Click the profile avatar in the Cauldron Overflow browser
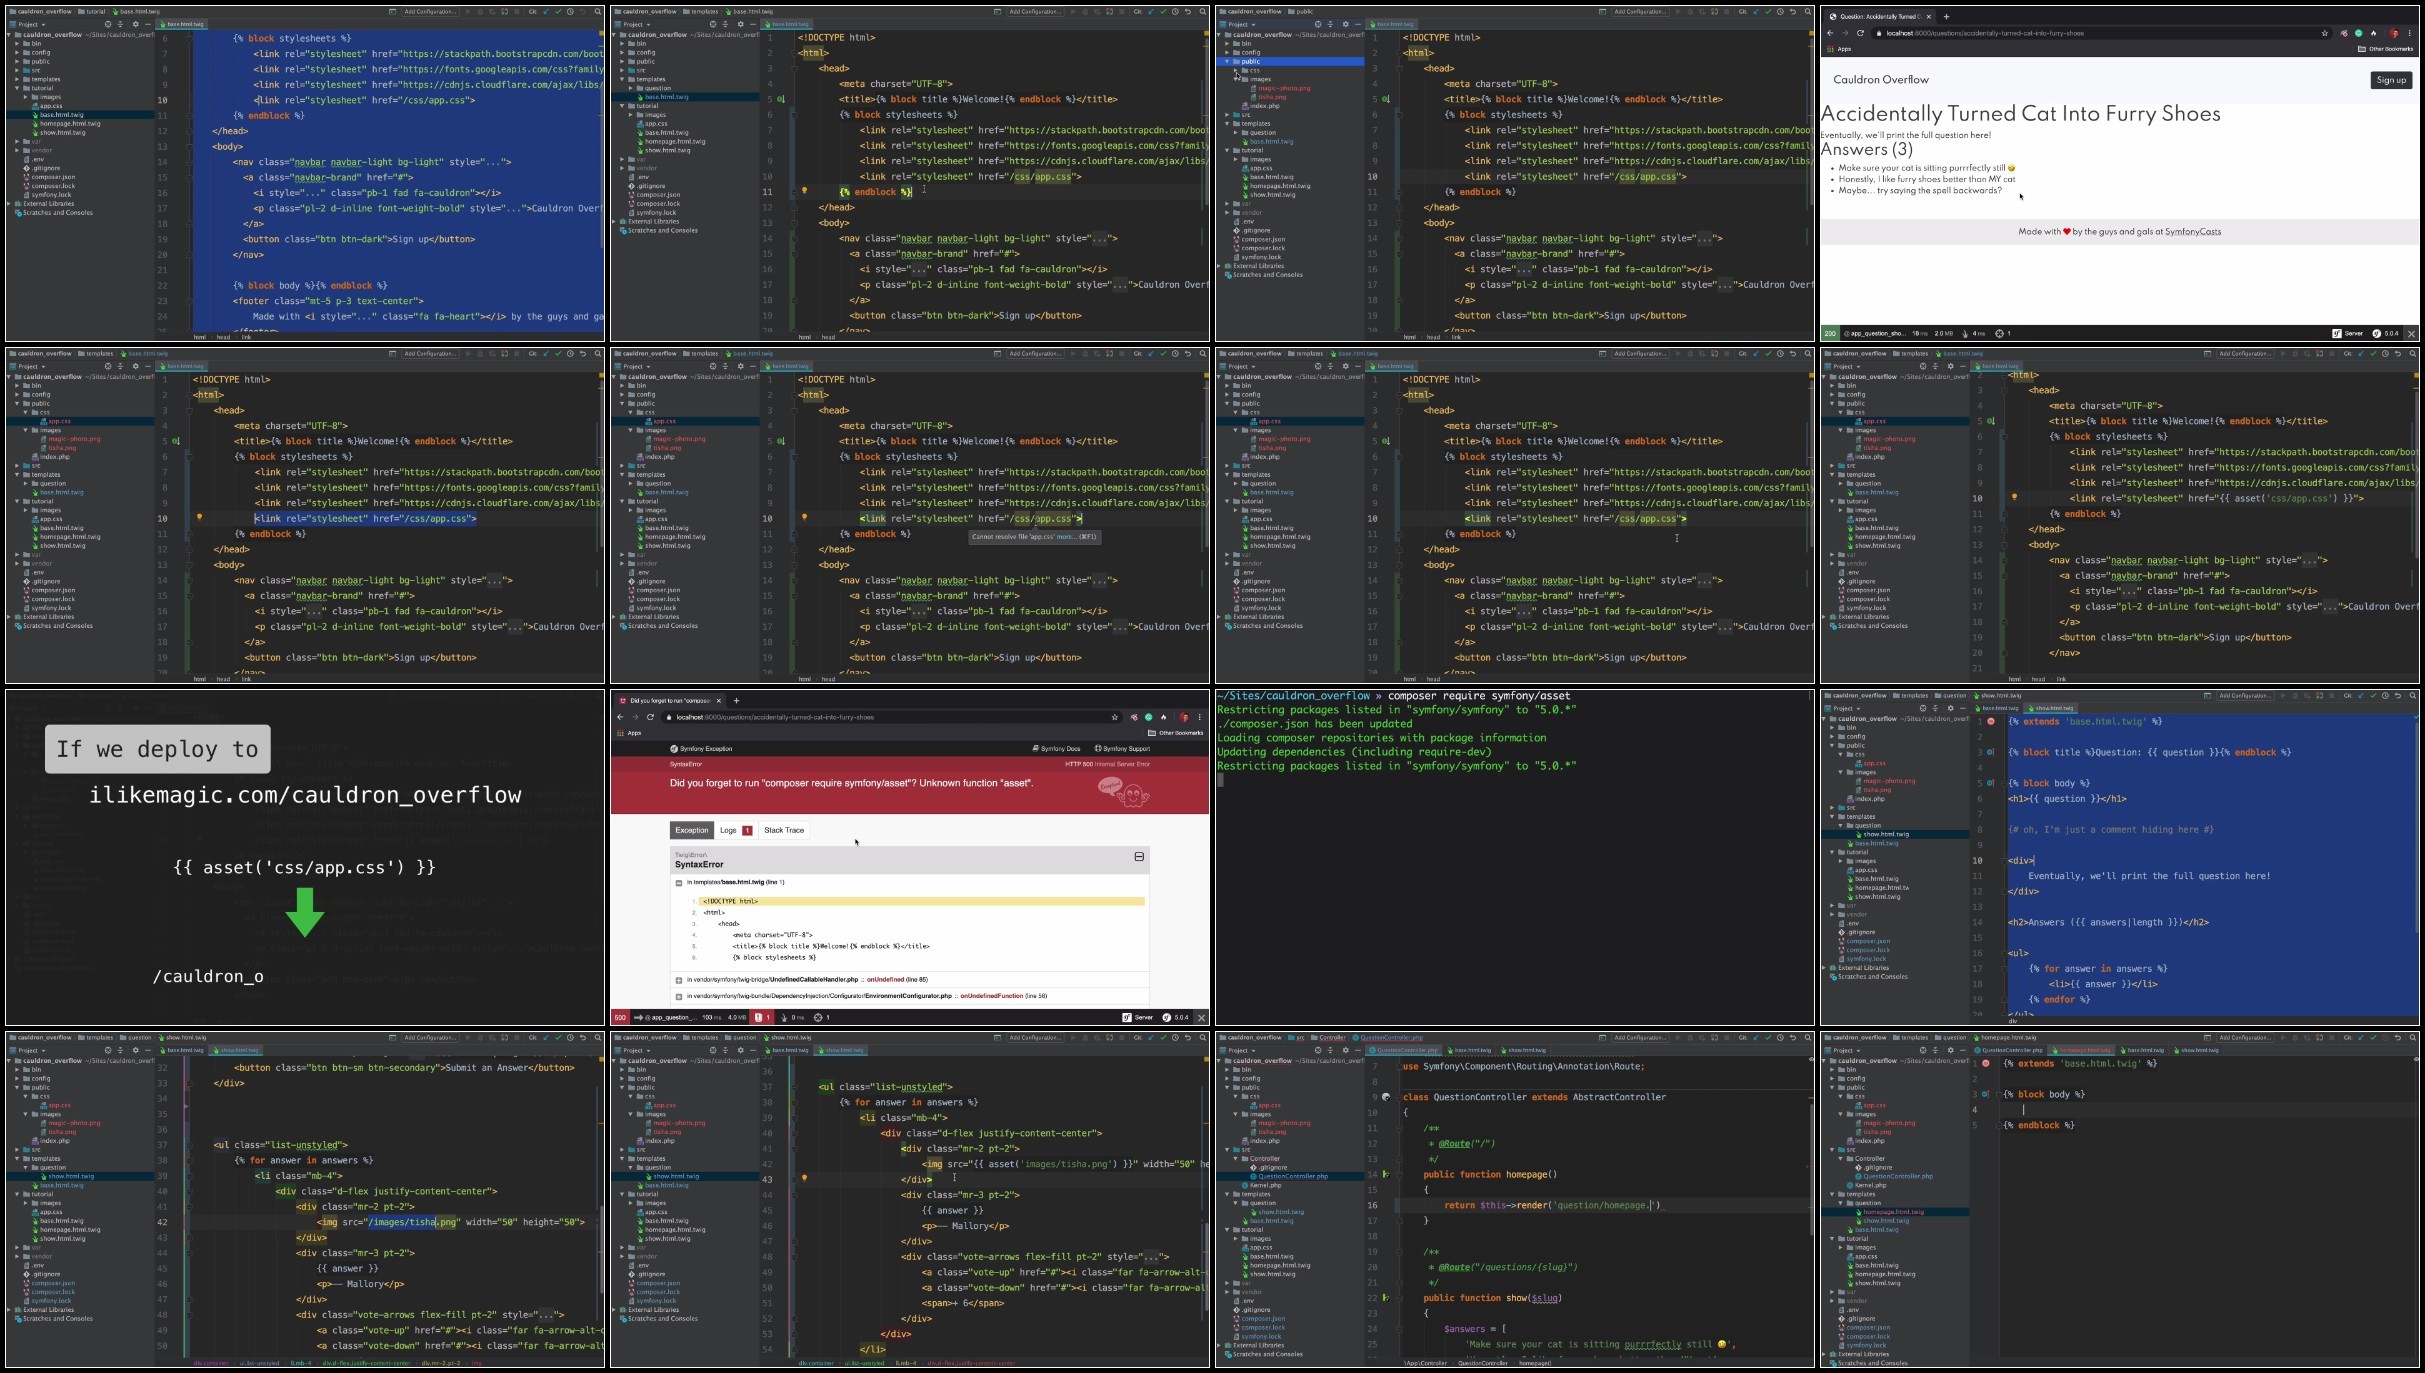This screenshot has width=2425, height=1373. (x=2394, y=33)
